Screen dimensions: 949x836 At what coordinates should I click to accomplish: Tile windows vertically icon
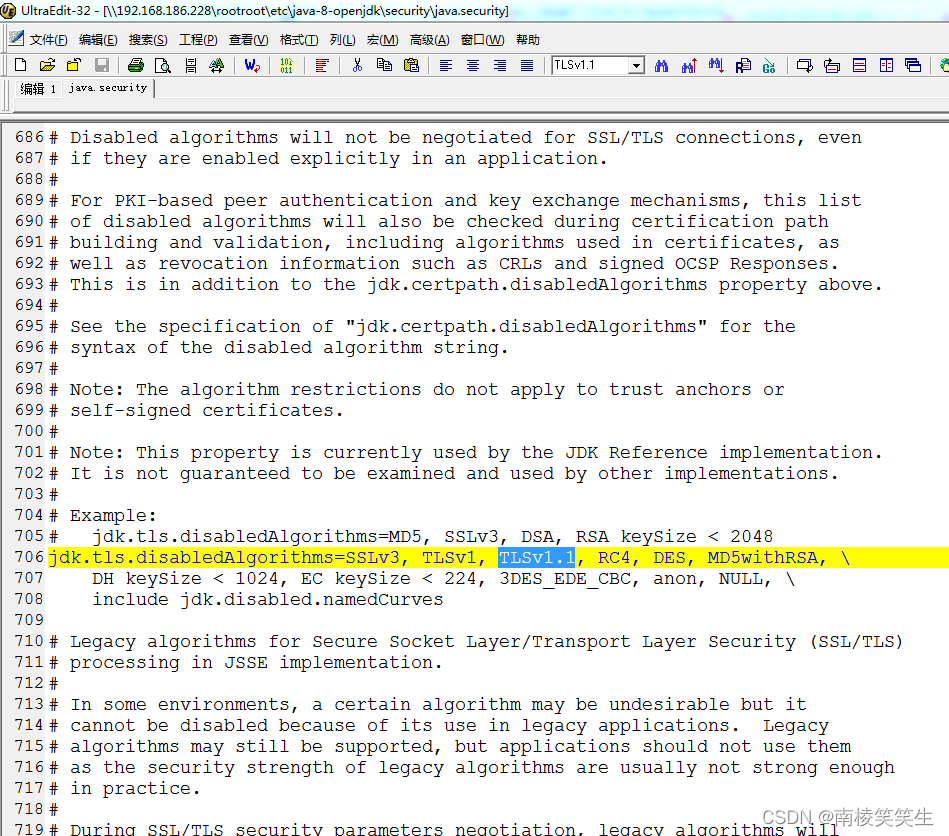pyautogui.click(x=886, y=65)
